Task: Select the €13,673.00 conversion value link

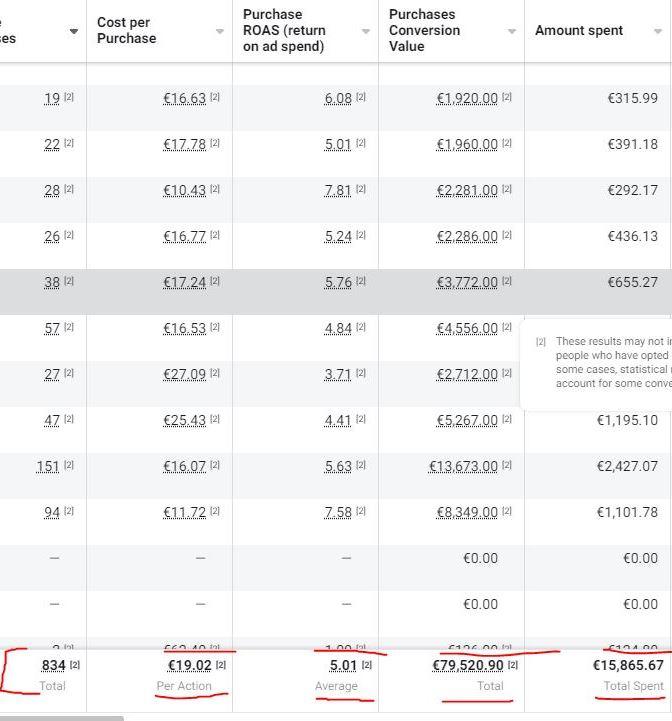Action: click(x=463, y=466)
